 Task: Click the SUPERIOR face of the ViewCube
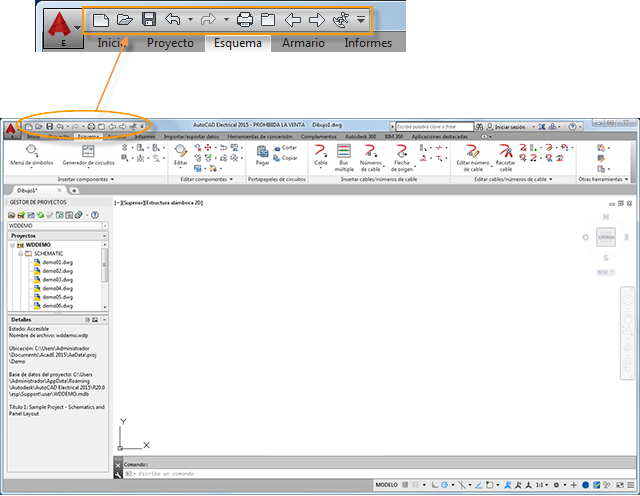click(x=606, y=237)
